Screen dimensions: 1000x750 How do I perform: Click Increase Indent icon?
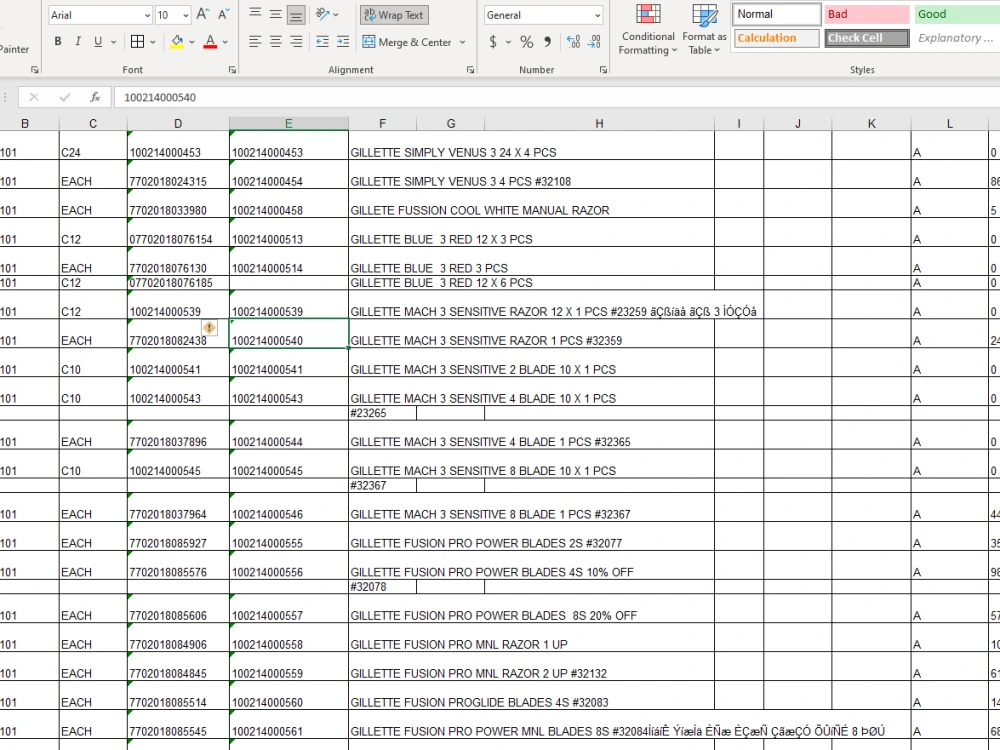pyautogui.click(x=343, y=42)
